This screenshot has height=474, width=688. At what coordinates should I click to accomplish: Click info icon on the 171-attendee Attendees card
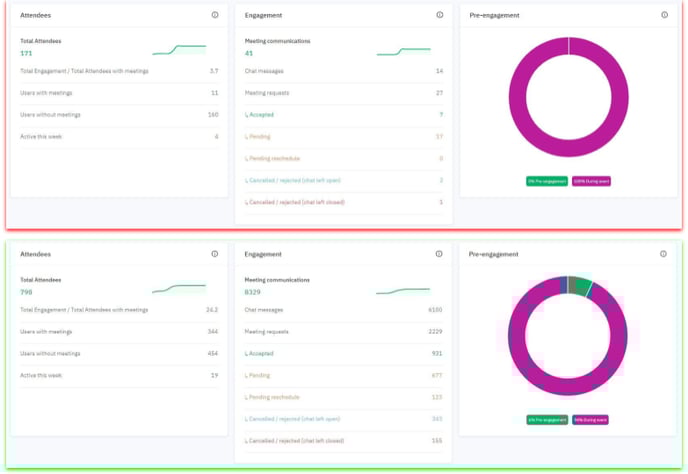pyautogui.click(x=215, y=15)
